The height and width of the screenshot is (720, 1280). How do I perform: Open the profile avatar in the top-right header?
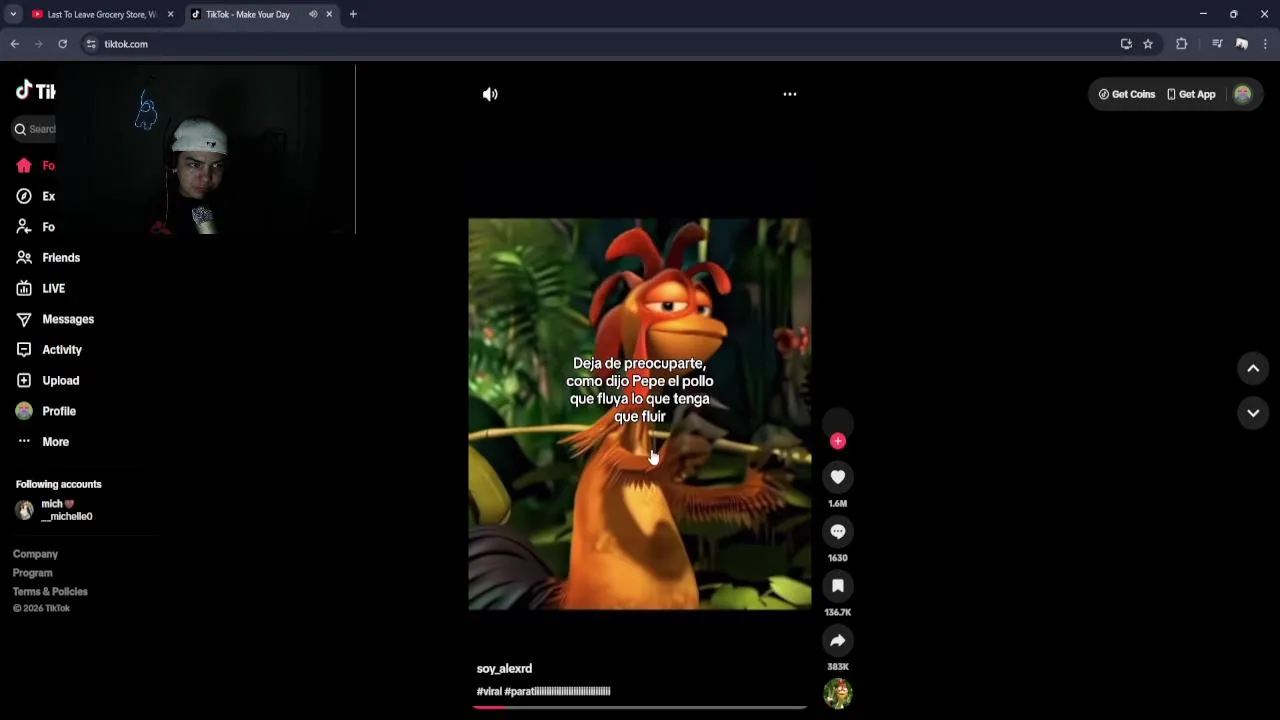point(1243,94)
